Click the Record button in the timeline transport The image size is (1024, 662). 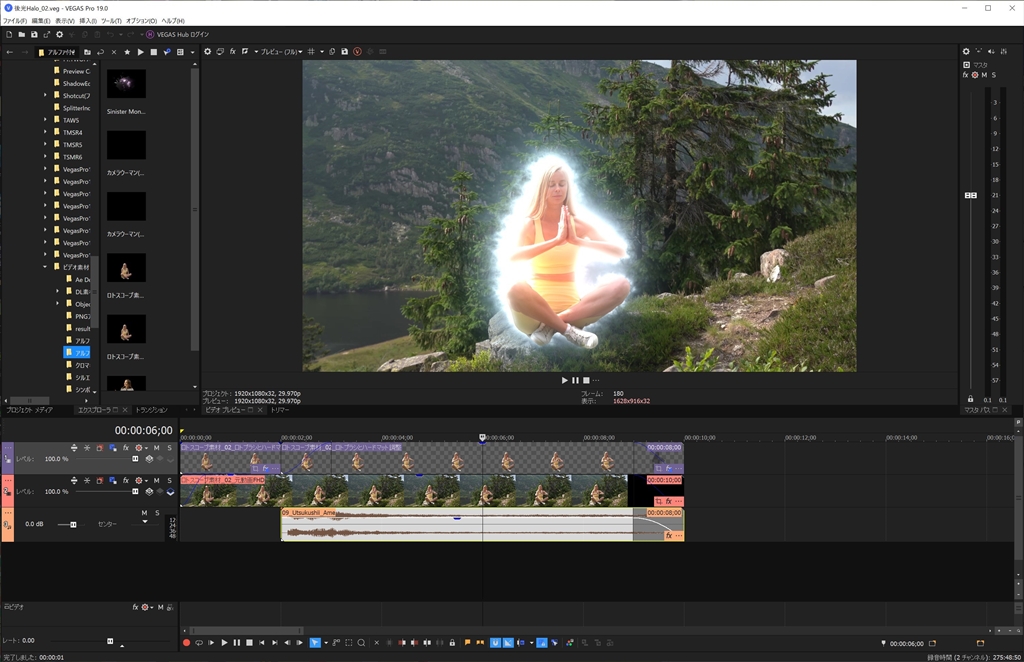pos(186,643)
